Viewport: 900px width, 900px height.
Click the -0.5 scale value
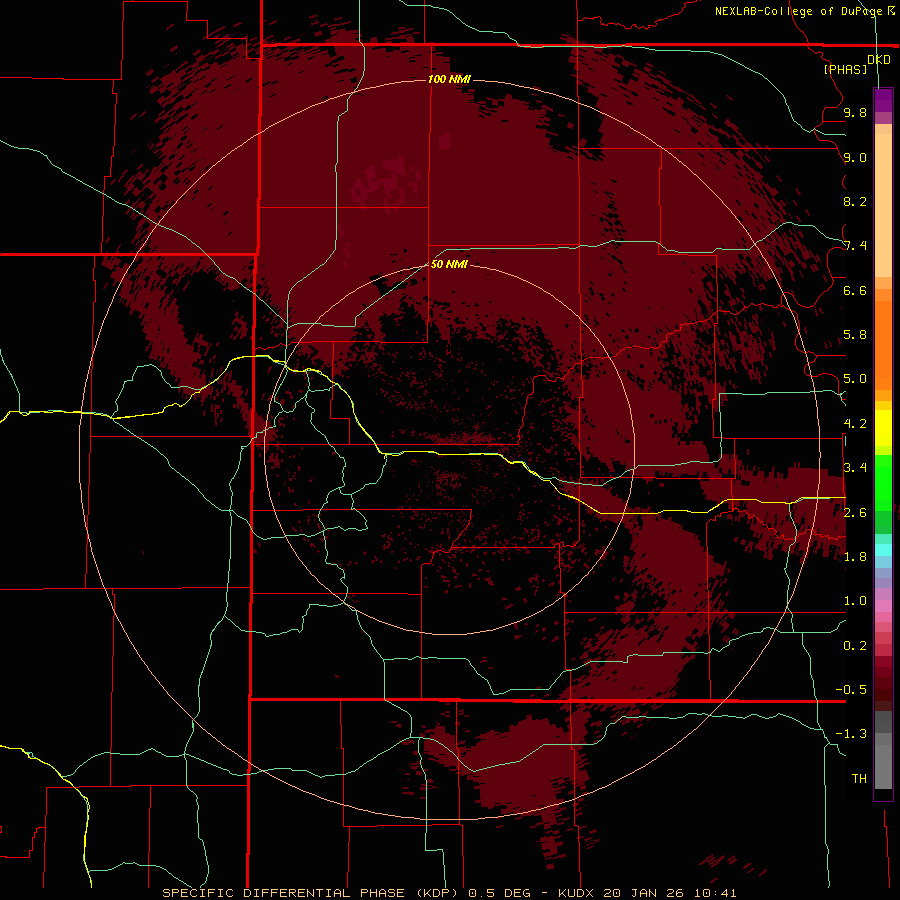click(x=851, y=689)
